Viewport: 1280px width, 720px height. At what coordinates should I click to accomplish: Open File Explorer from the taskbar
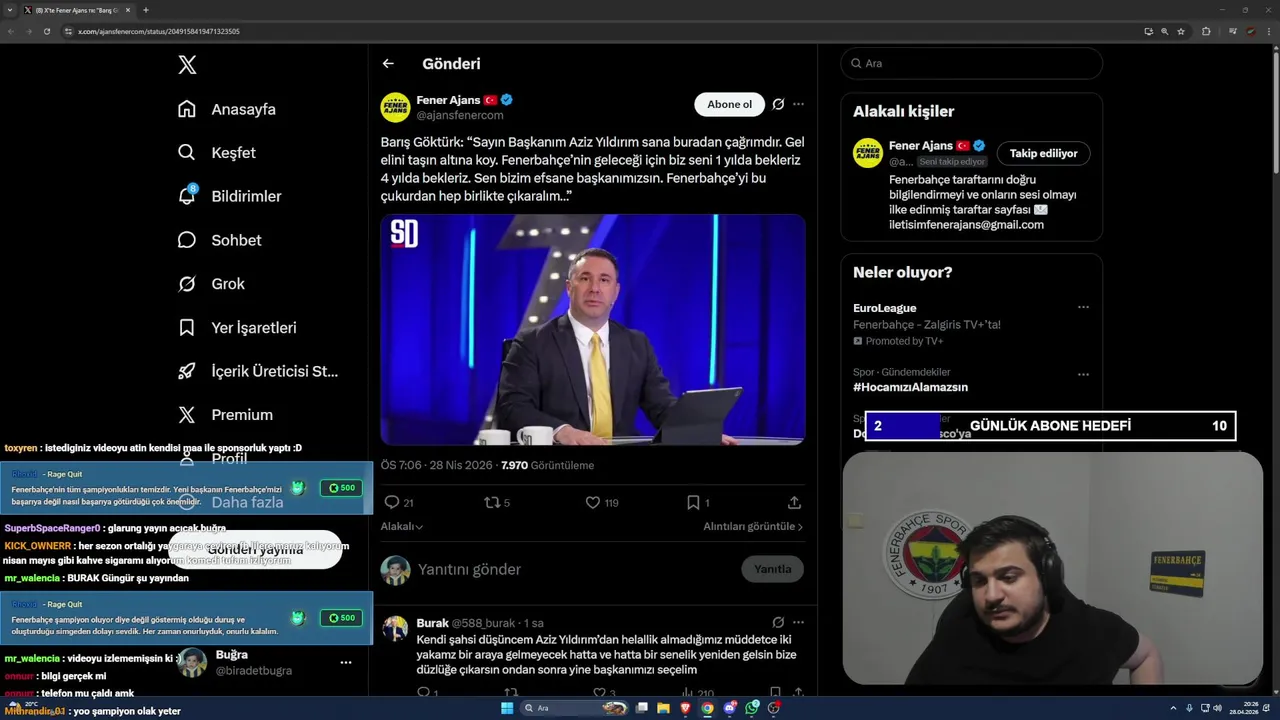point(663,708)
